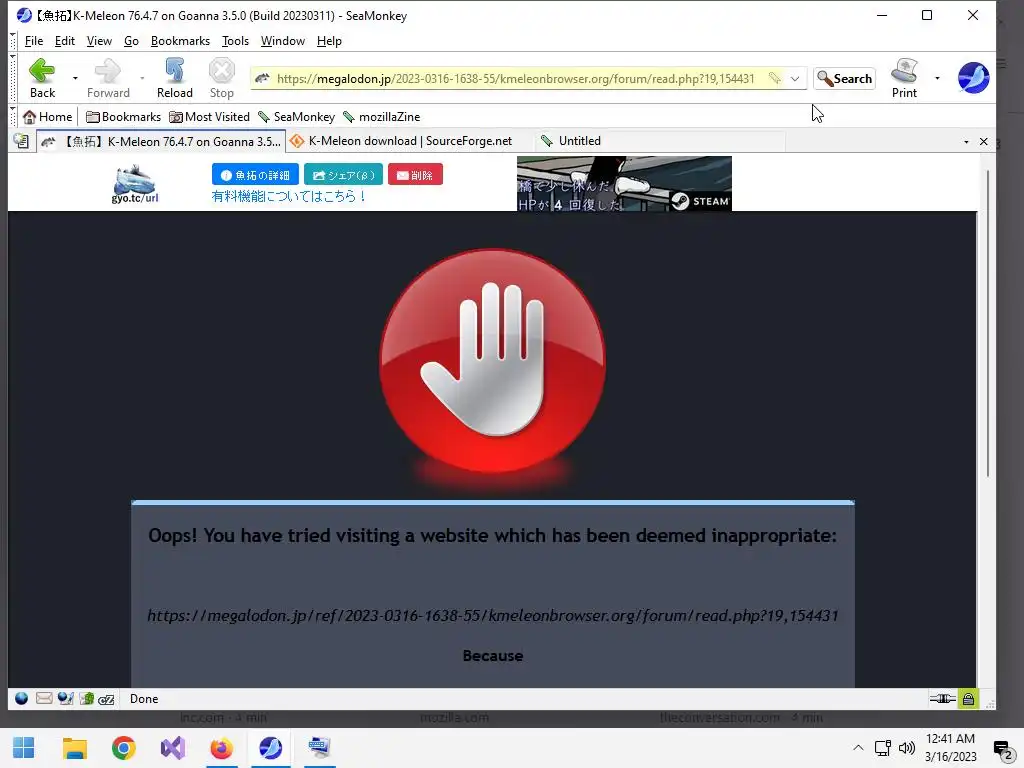Open the Window menu
Screen dimensions: 1024x768
pyautogui.click(x=283, y=41)
